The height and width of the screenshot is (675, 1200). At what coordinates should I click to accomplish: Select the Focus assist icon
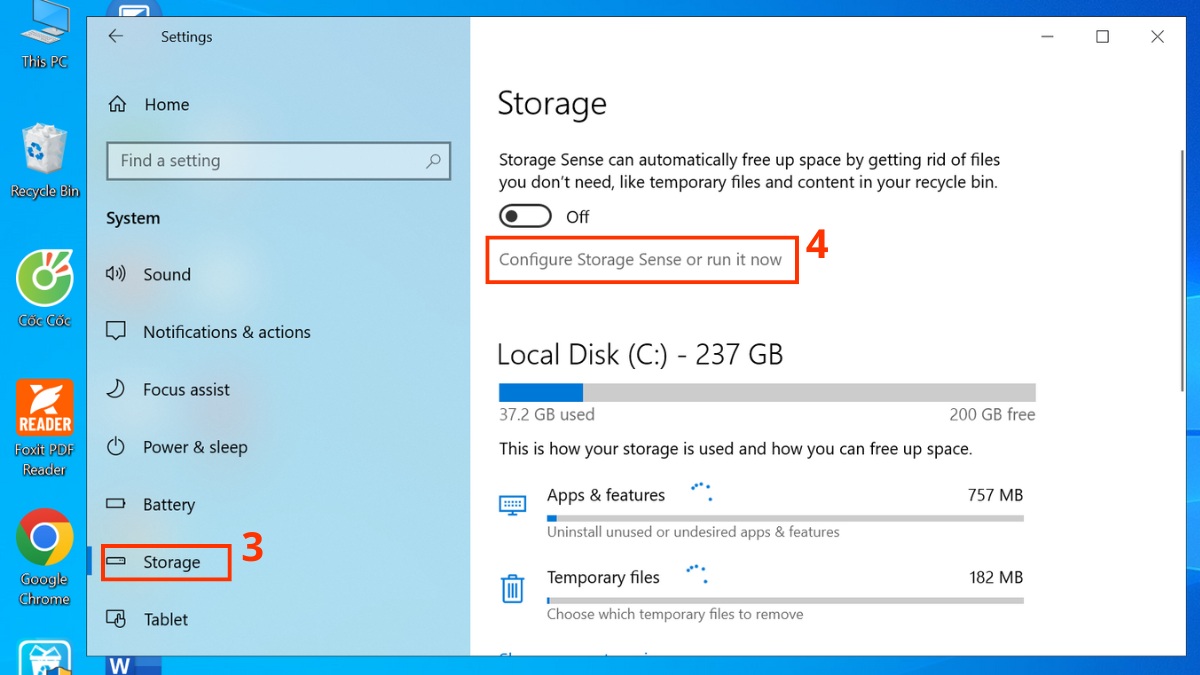[x=116, y=389]
